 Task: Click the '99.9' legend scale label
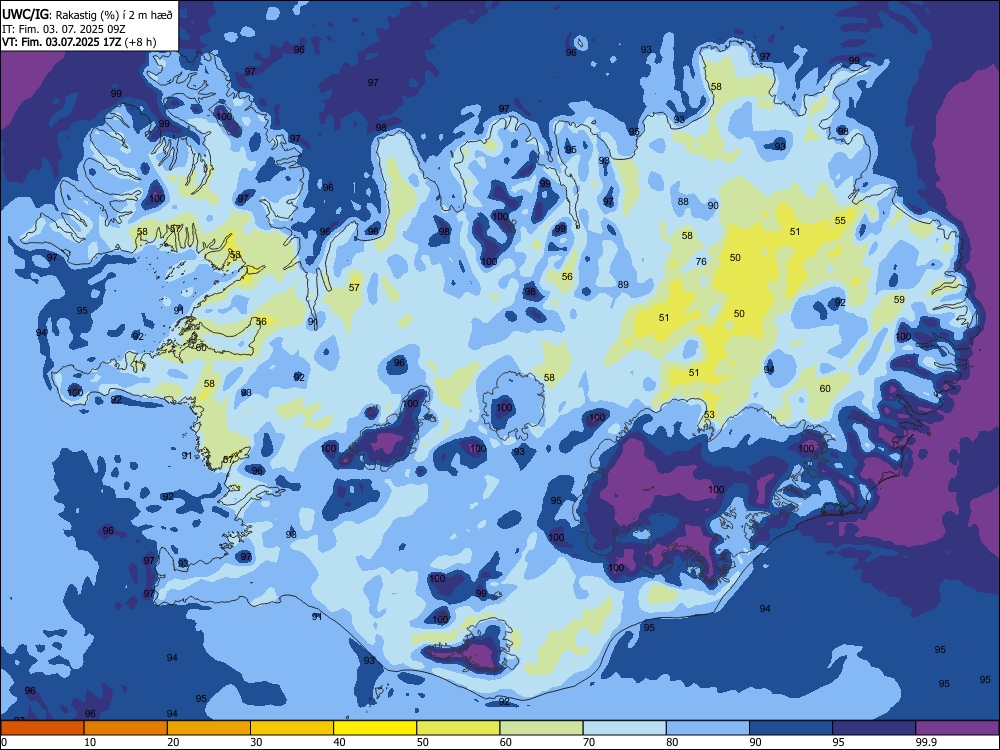tap(925, 742)
